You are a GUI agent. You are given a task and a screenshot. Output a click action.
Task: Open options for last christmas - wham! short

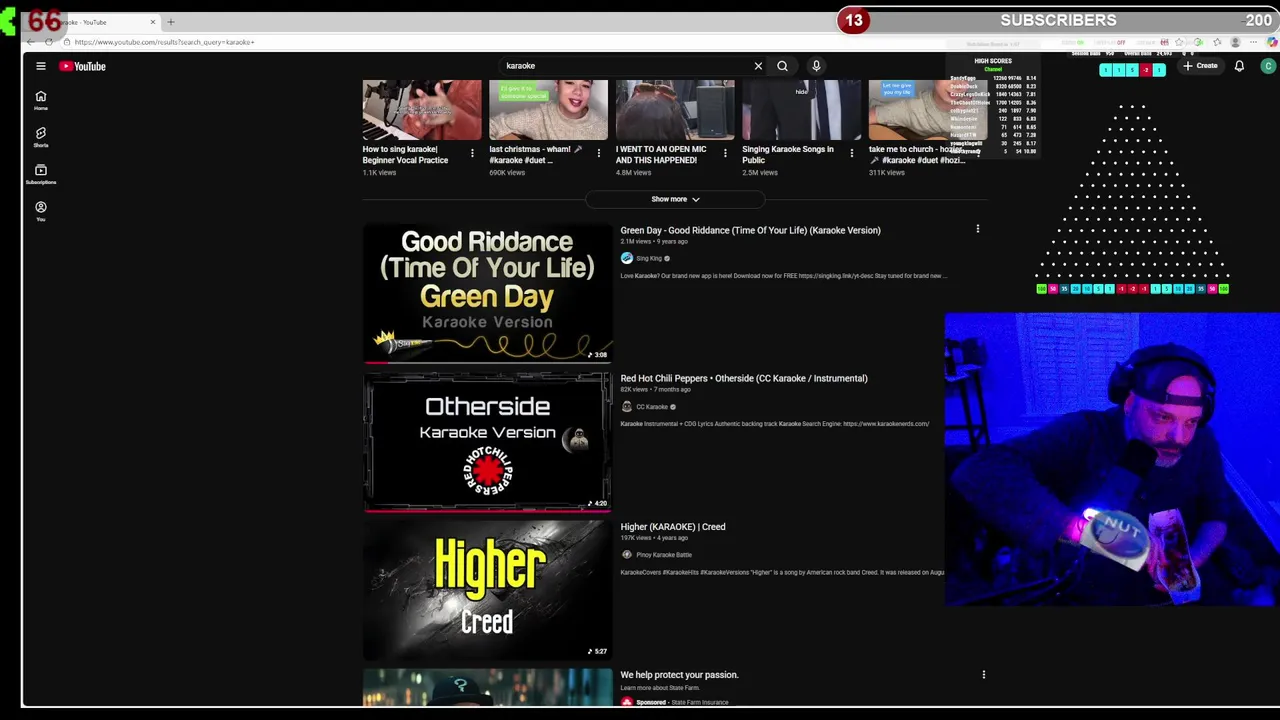tap(599, 153)
